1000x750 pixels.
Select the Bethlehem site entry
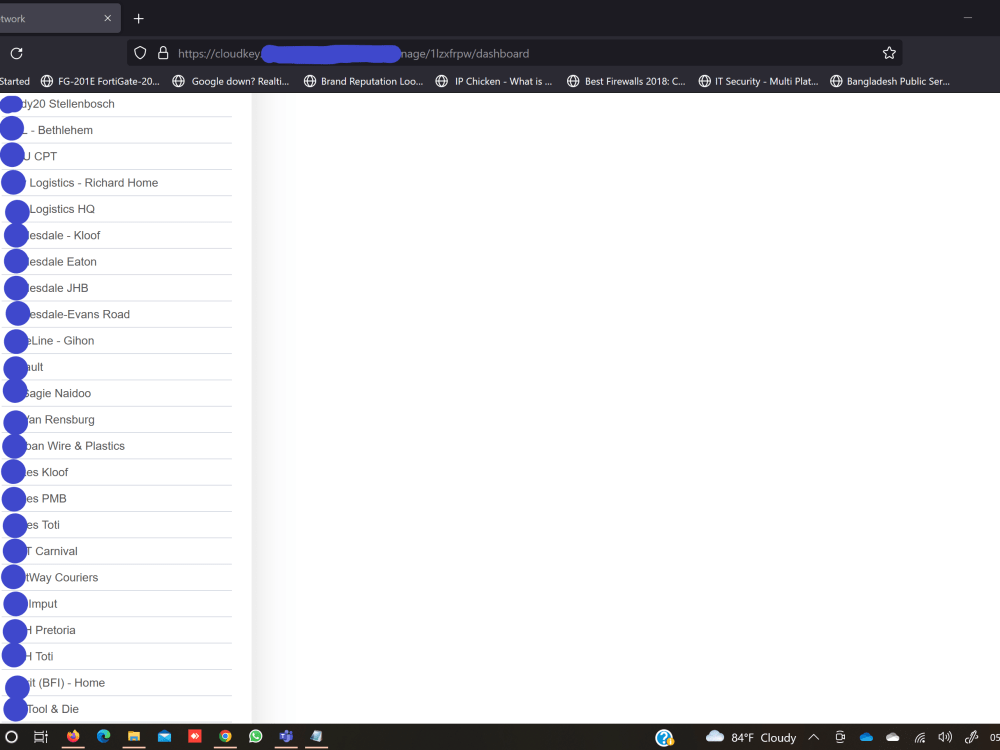point(116,130)
